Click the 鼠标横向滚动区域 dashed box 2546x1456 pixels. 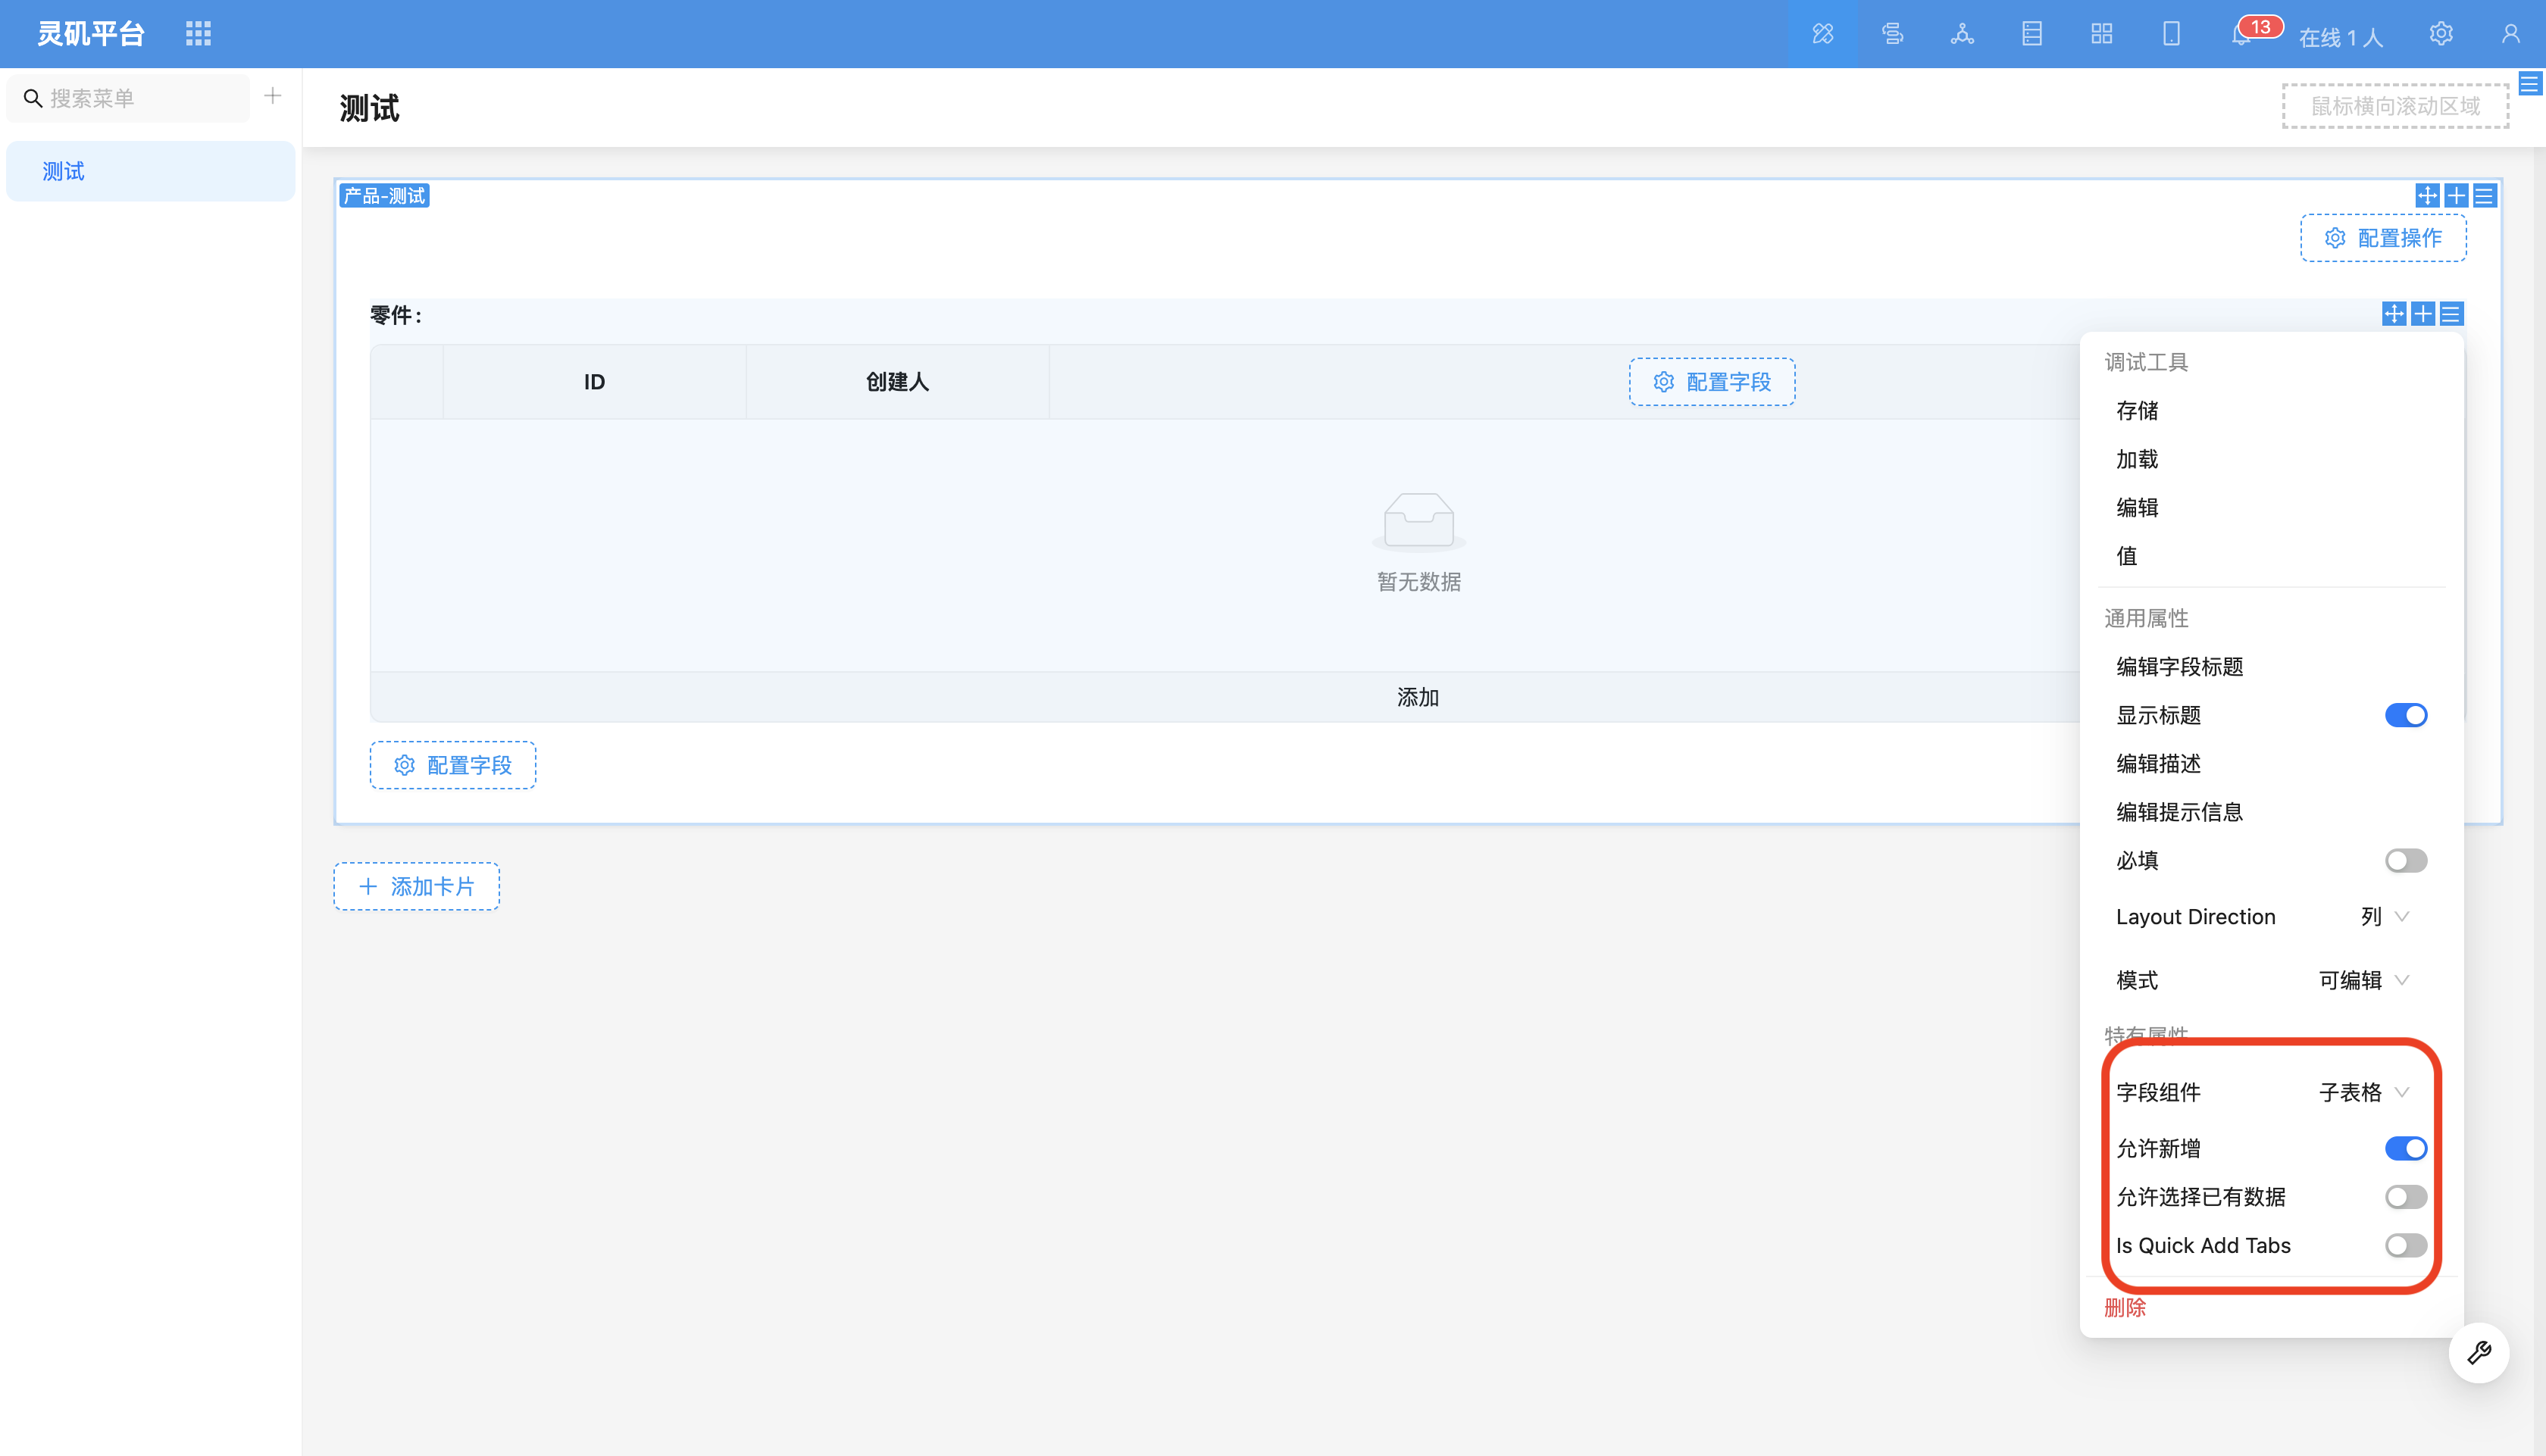point(2395,106)
